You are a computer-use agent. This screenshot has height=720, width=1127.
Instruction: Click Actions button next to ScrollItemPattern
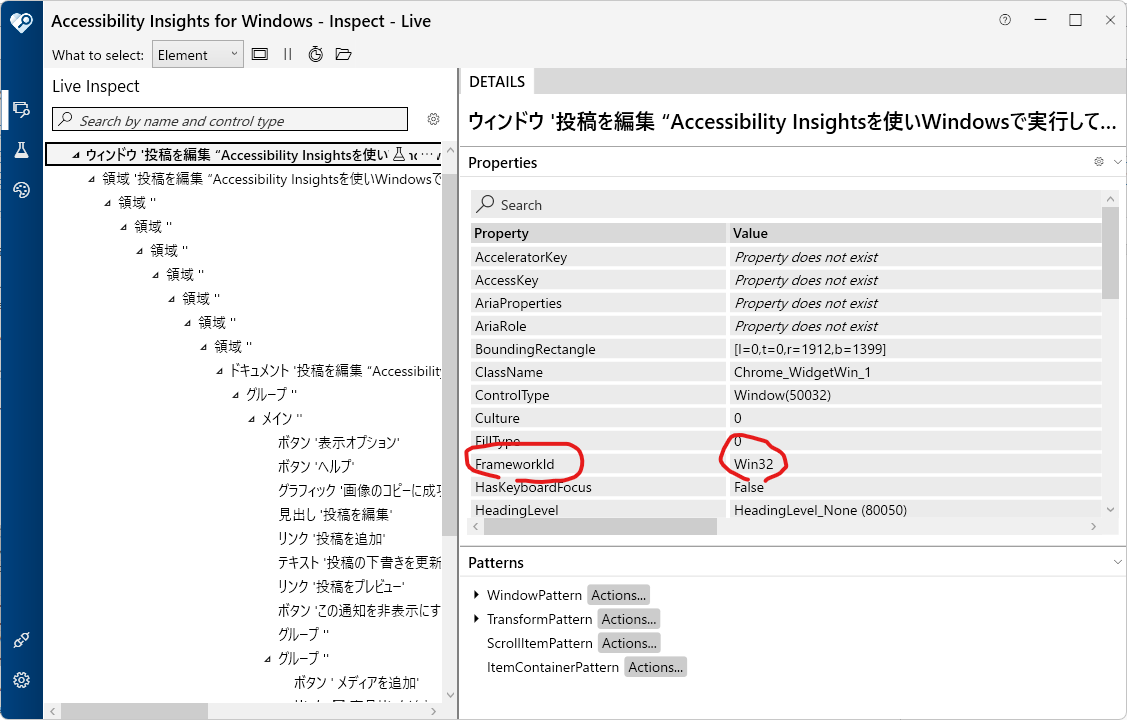click(x=629, y=643)
